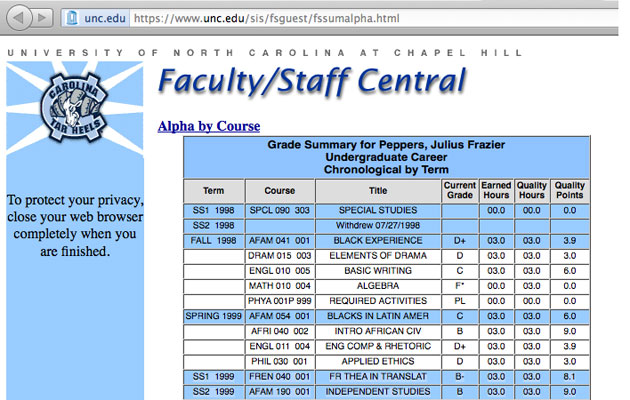Click the ENGL 011 004 course cell
The height and width of the screenshot is (400, 630).
[280, 347]
